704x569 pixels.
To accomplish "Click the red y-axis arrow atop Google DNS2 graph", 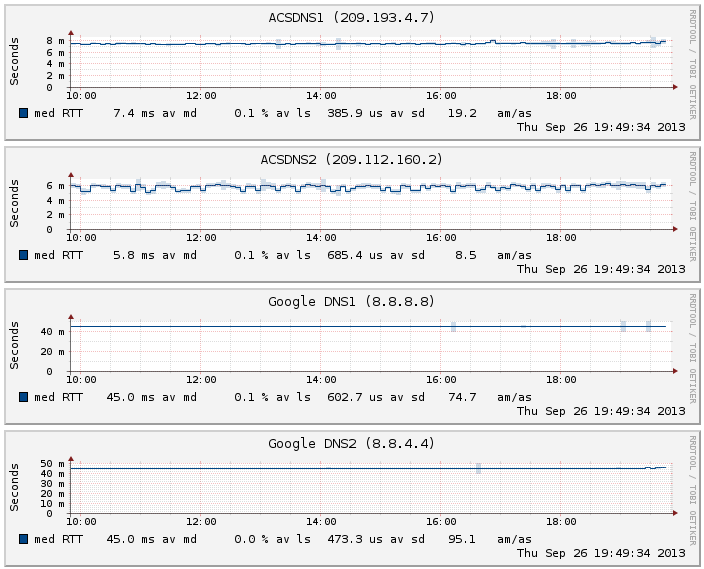I will pyautogui.click(x=70, y=458).
